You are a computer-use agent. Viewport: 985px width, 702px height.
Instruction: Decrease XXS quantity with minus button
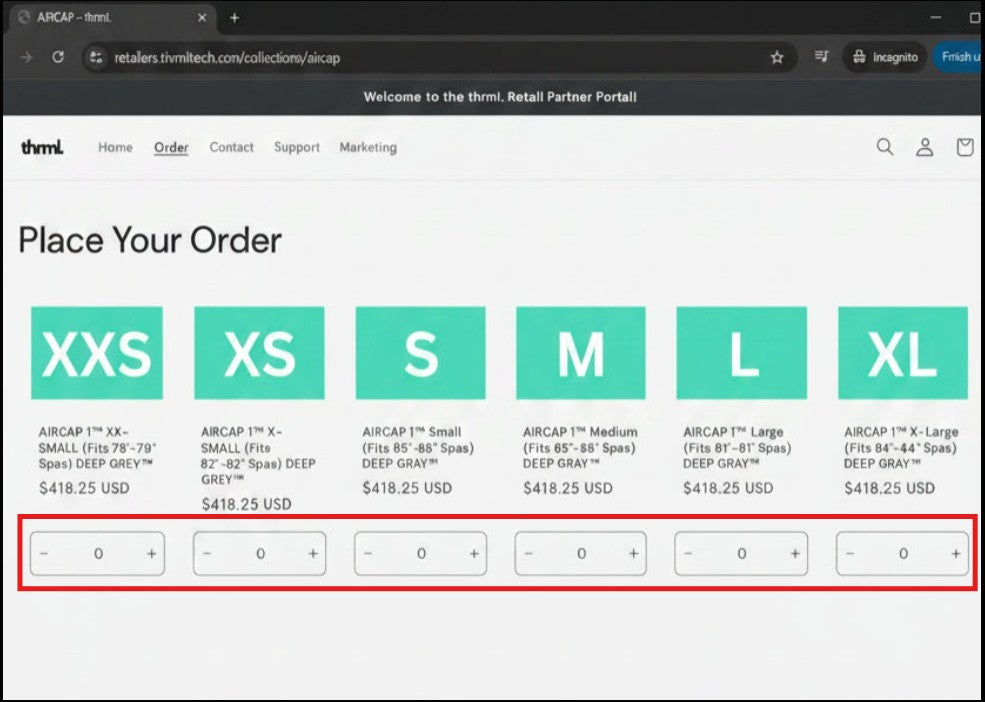(44, 554)
